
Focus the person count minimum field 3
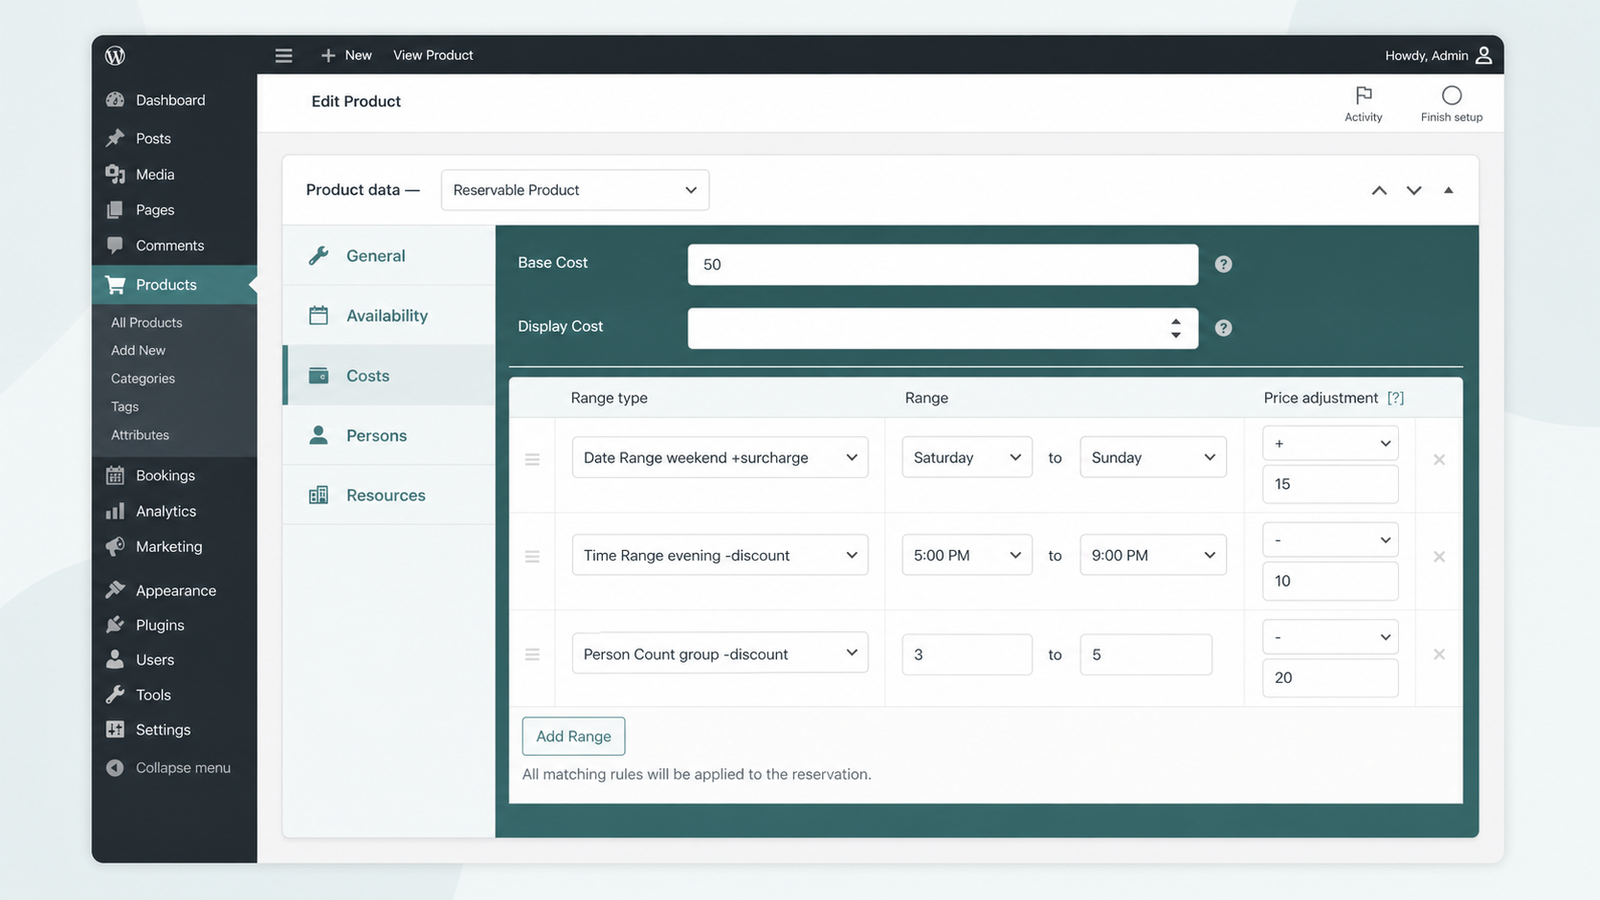tap(967, 655)
